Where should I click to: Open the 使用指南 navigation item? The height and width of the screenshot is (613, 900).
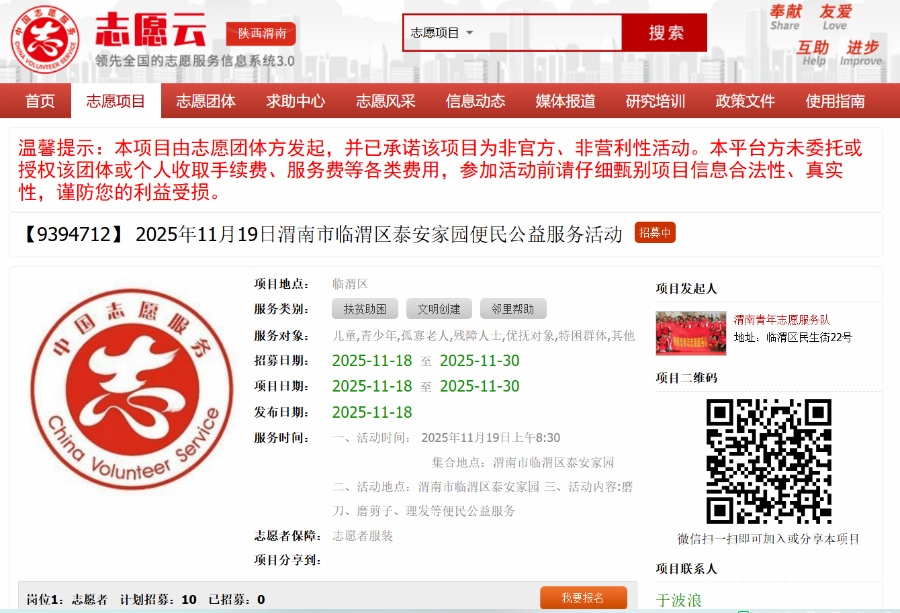tap(836, 101)
